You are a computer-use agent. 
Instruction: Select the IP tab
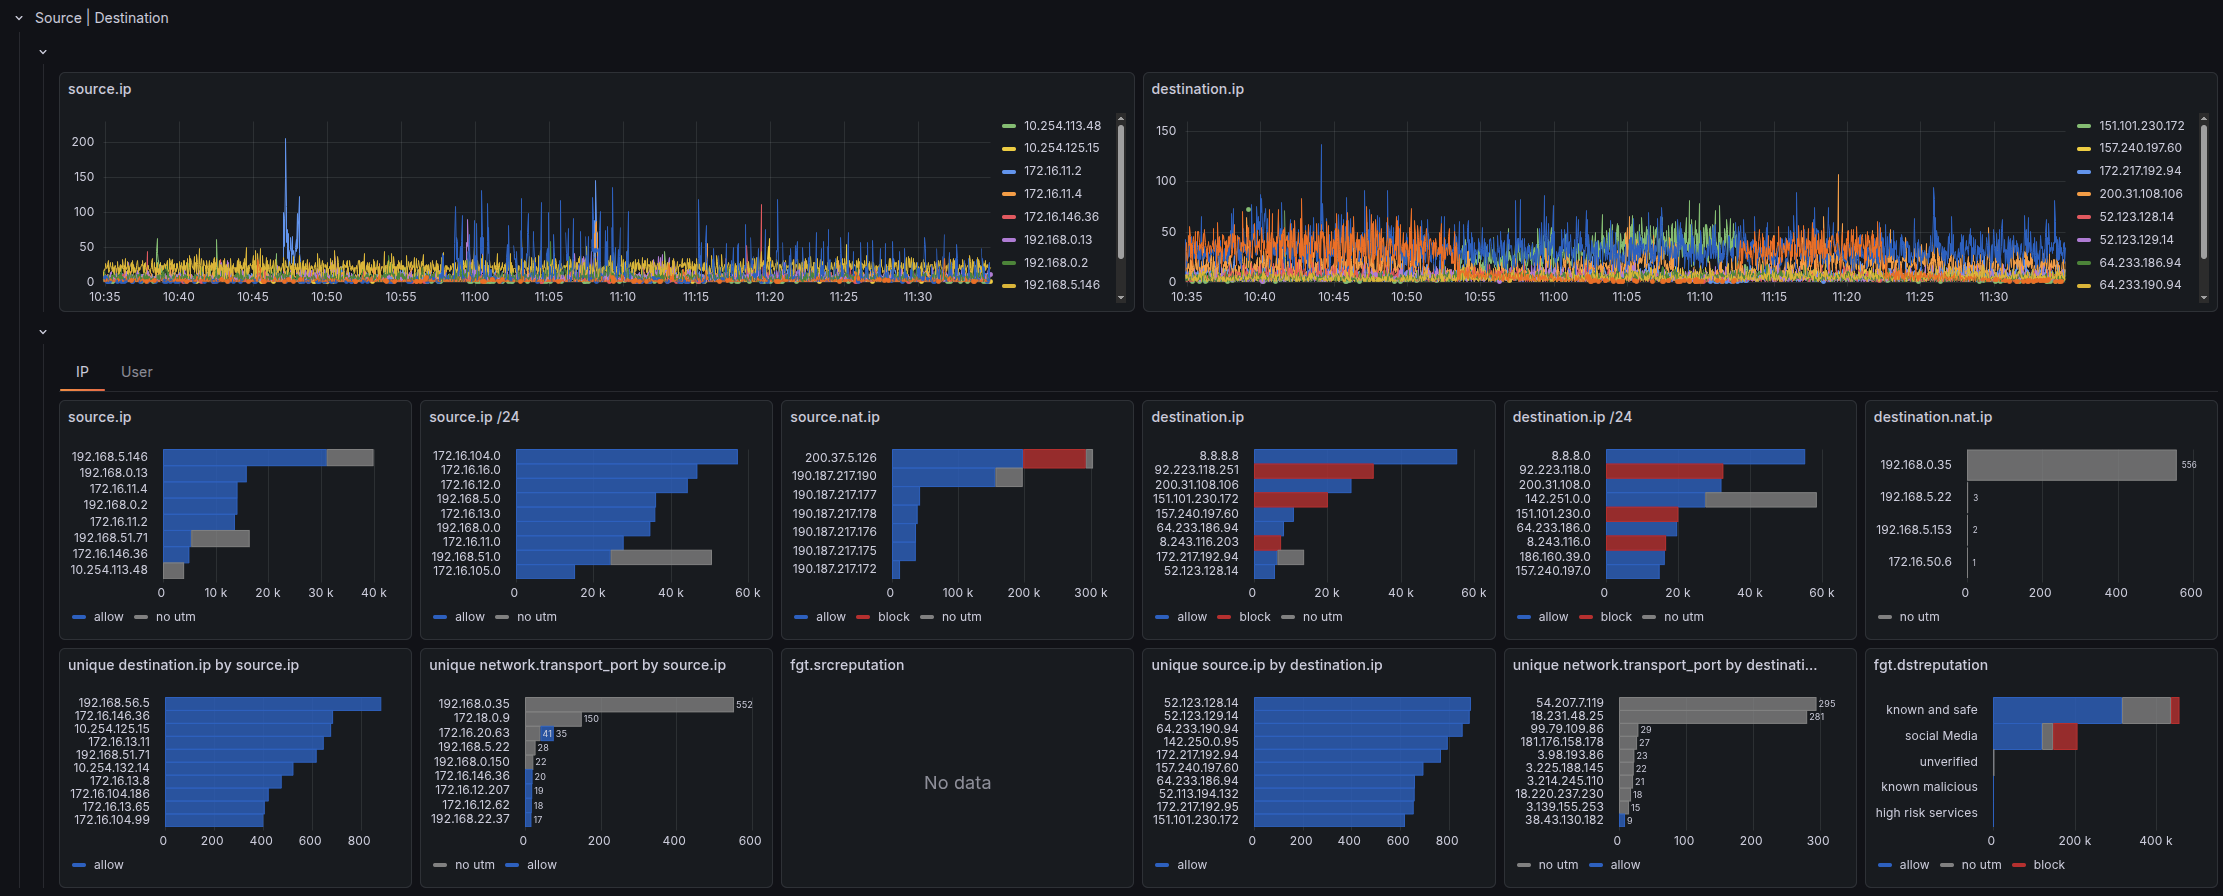tap(82, 372)
